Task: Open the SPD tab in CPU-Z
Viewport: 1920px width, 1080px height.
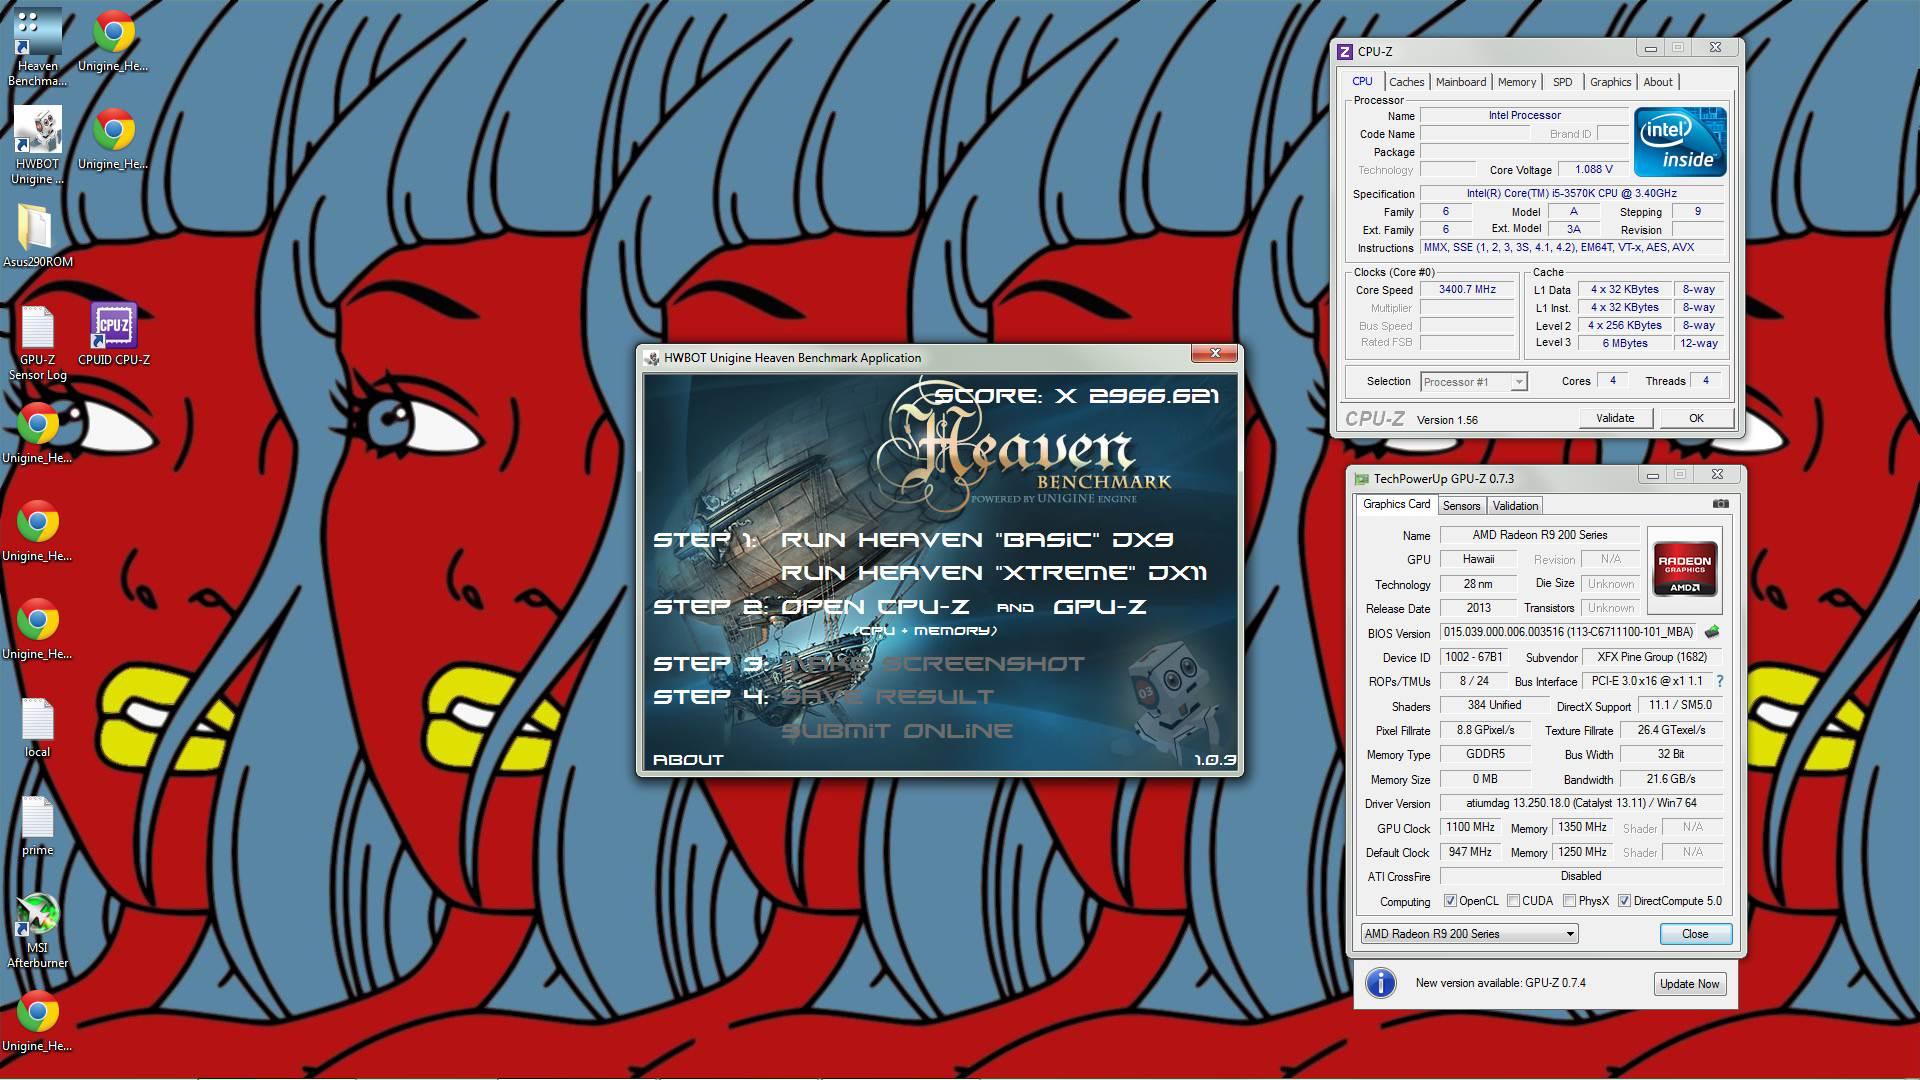Action: click(x=1563, y=82)
